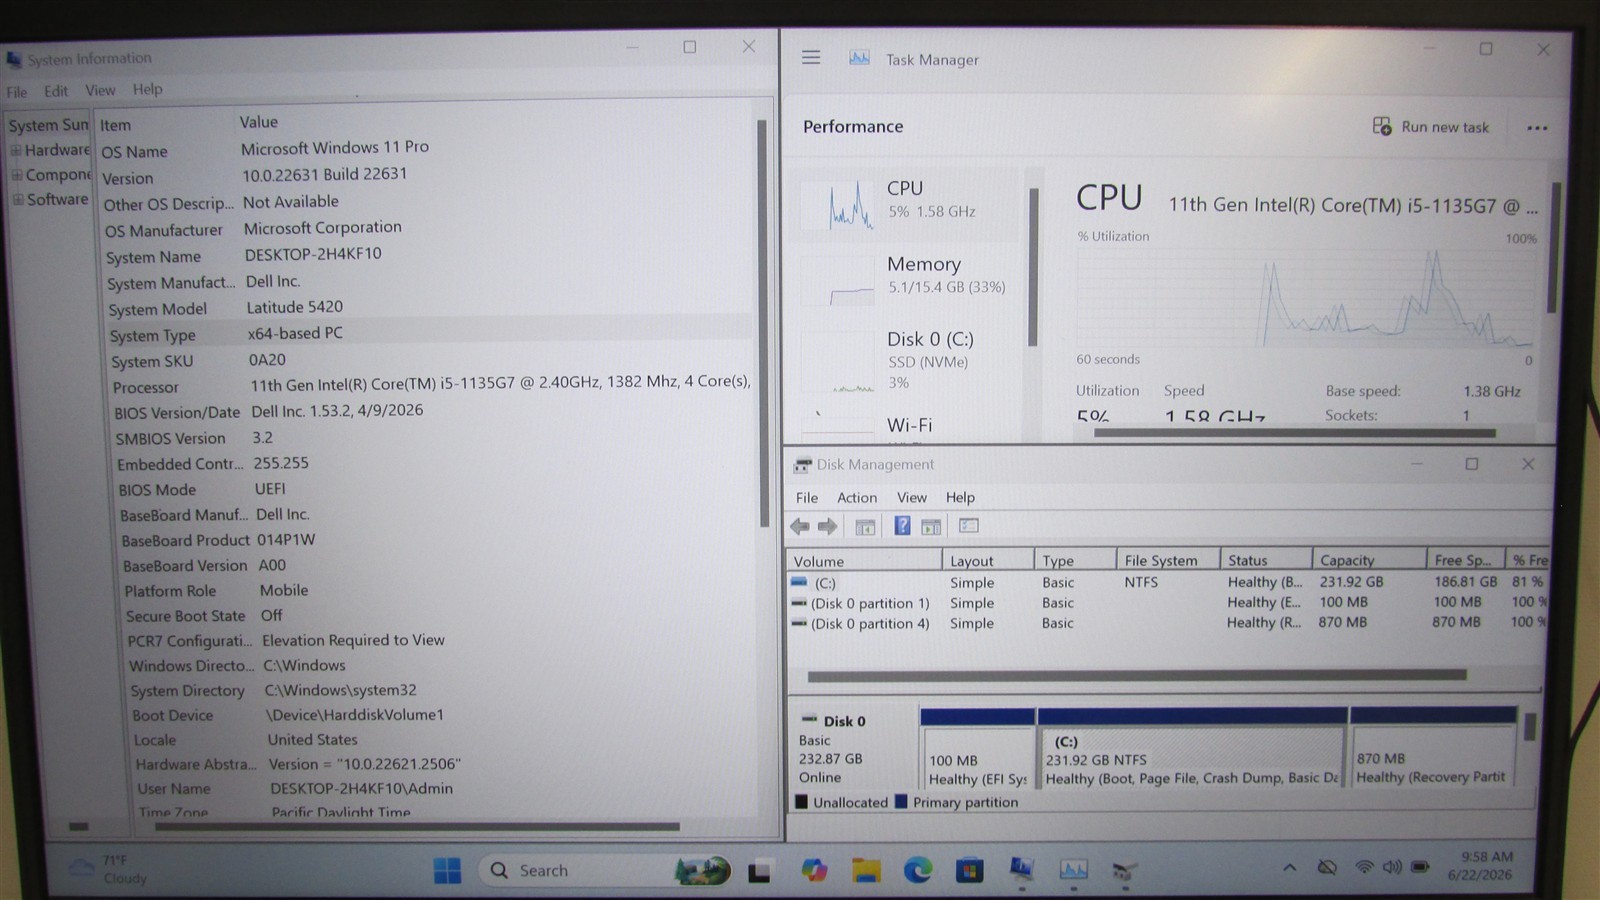Click the rightmost Disk Management toolbar settings icon
Image resolution: width=1600 pixels, height=900 pixels.
click(x=968, y=526)
